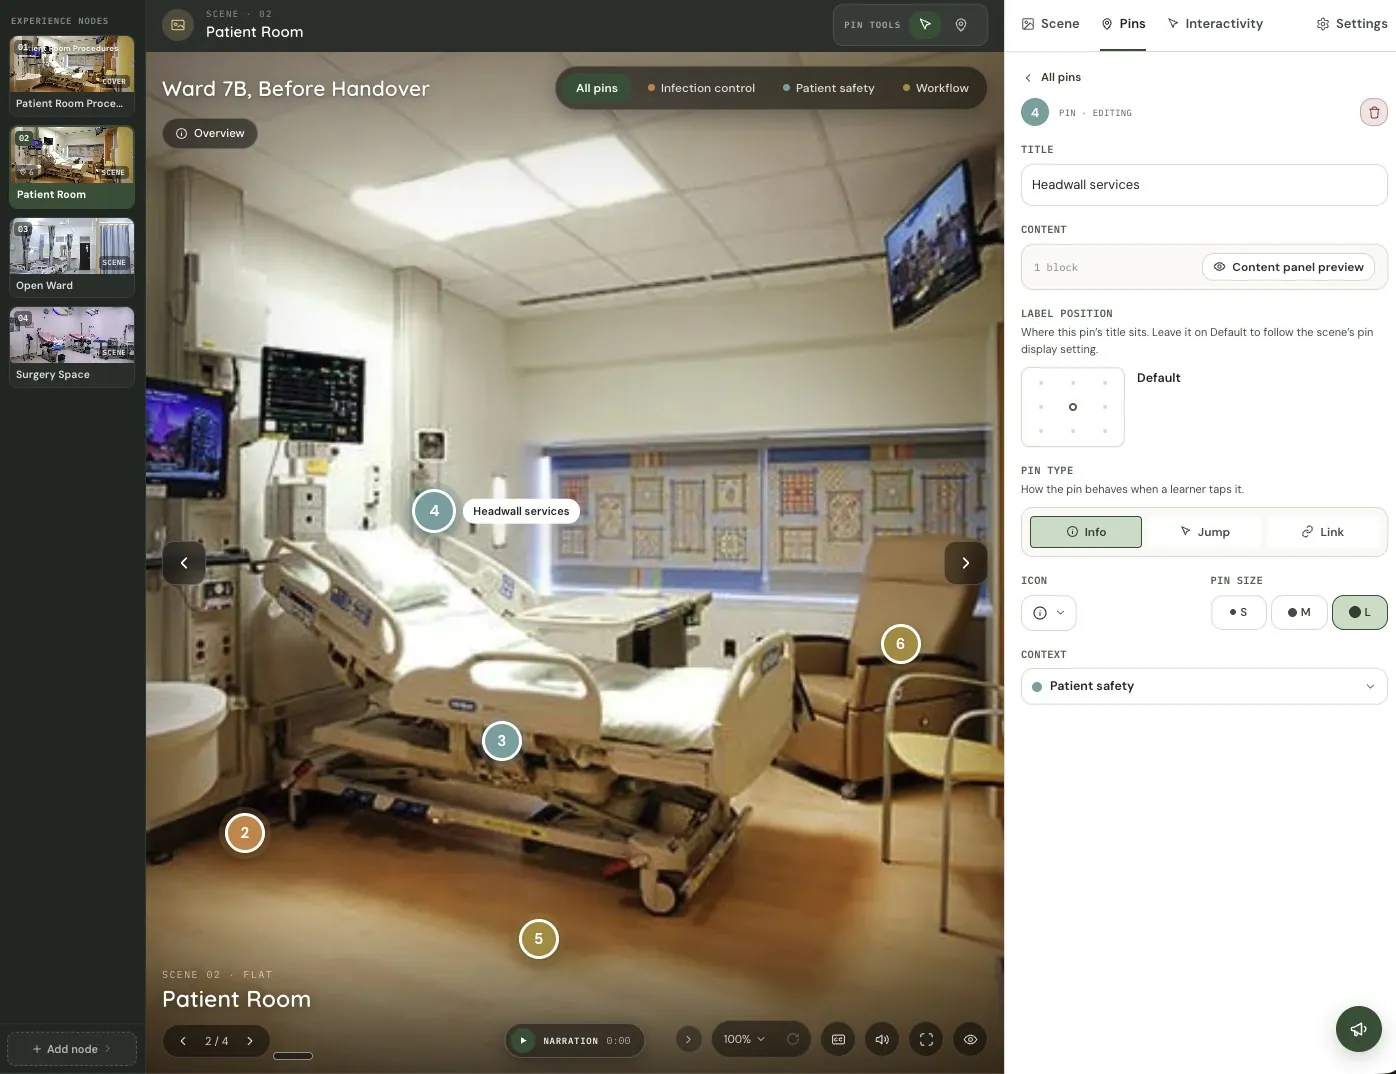Select right-middle label position dot
The height and width of the screenshot is (1074, 1396).
click(x=1105, y=407)
